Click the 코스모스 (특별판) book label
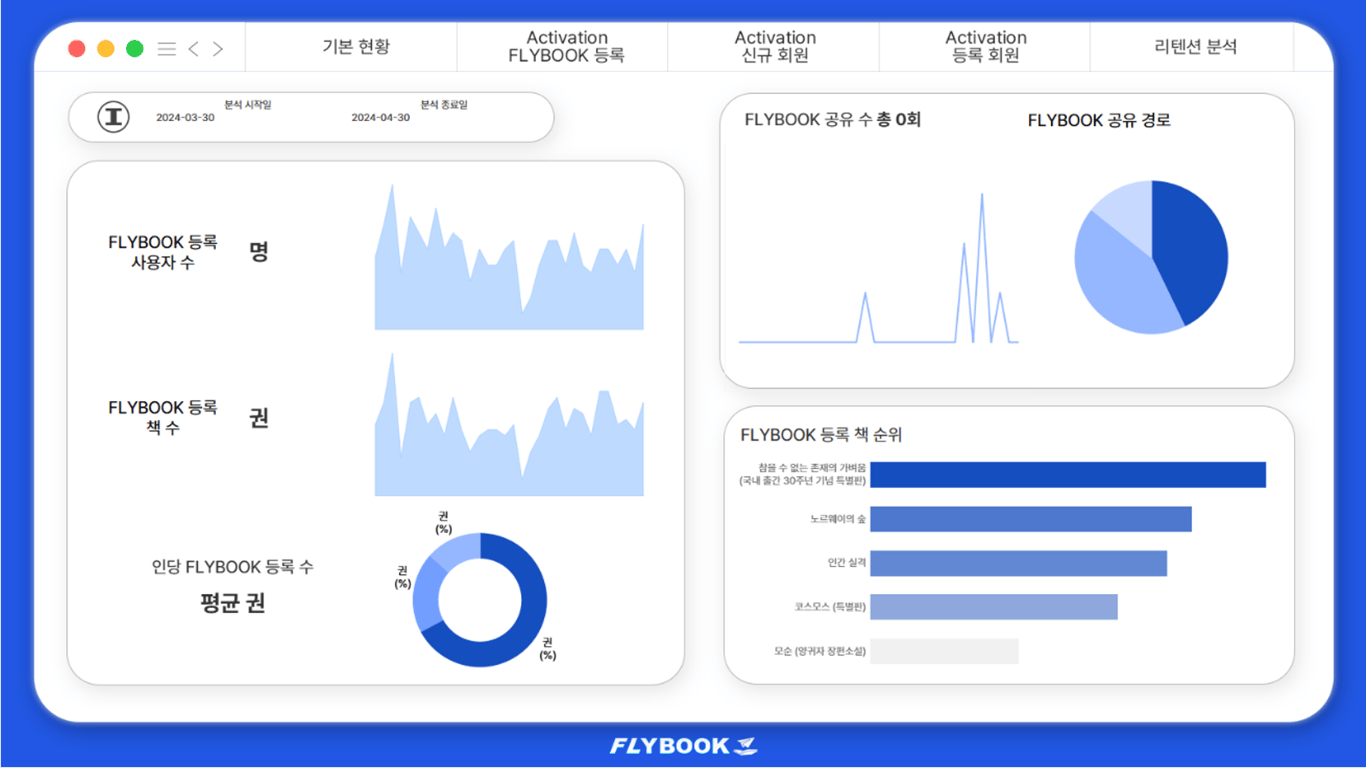Image resolution: width=1366 pixels, height=768 pixels. pyautogui.click(x=830, y=607)
